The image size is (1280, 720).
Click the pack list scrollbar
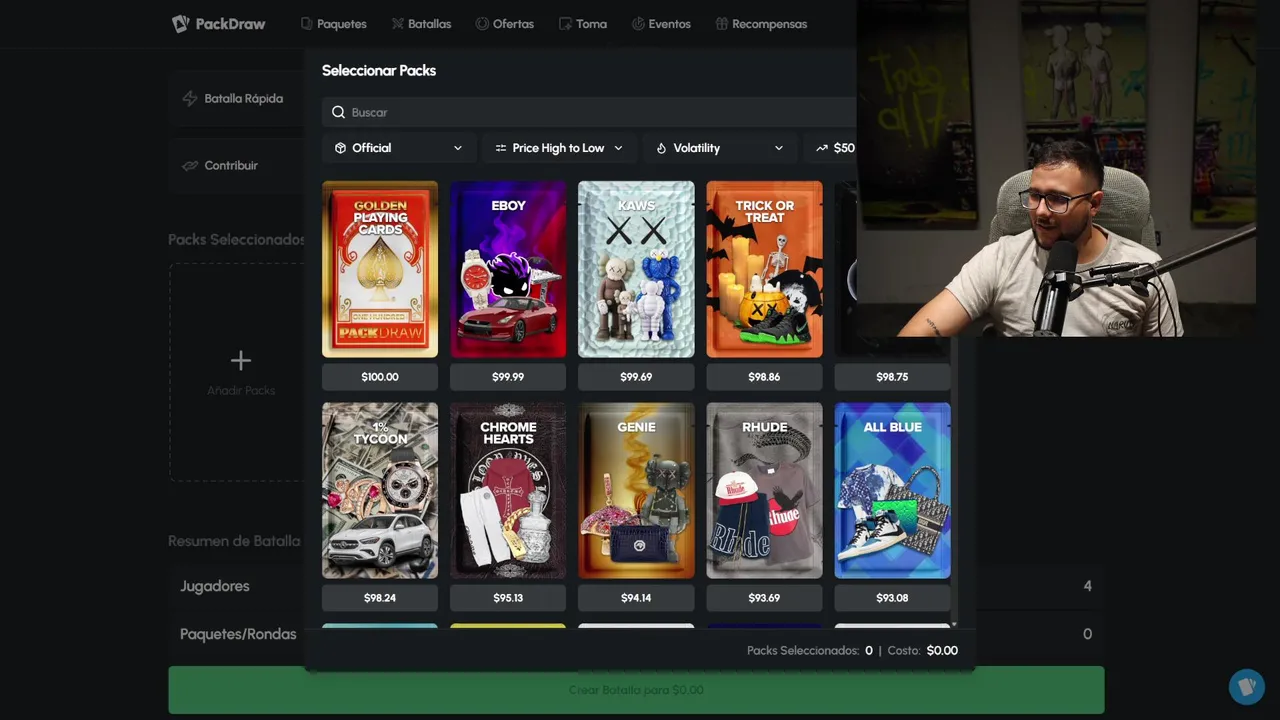click(955, 480)
